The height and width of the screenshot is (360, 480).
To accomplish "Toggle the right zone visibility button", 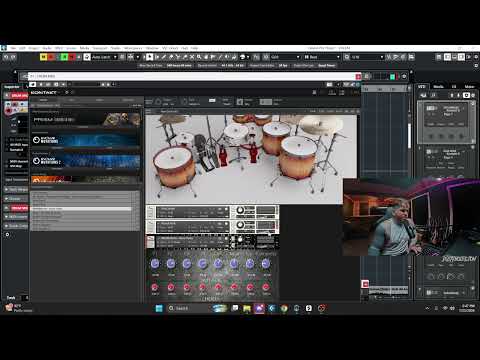I will (461, 57).
